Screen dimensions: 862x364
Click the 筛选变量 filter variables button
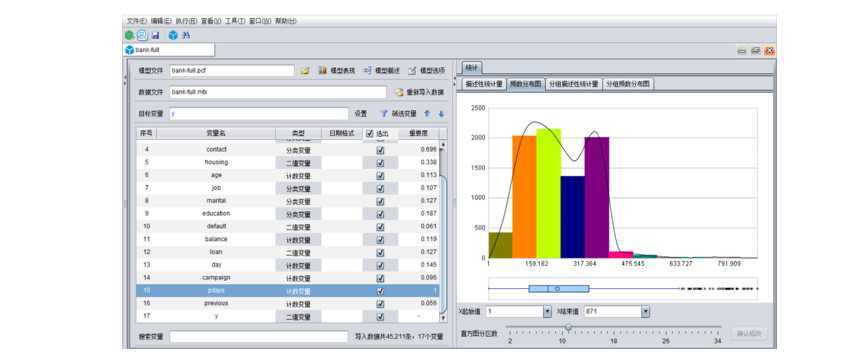399,114
